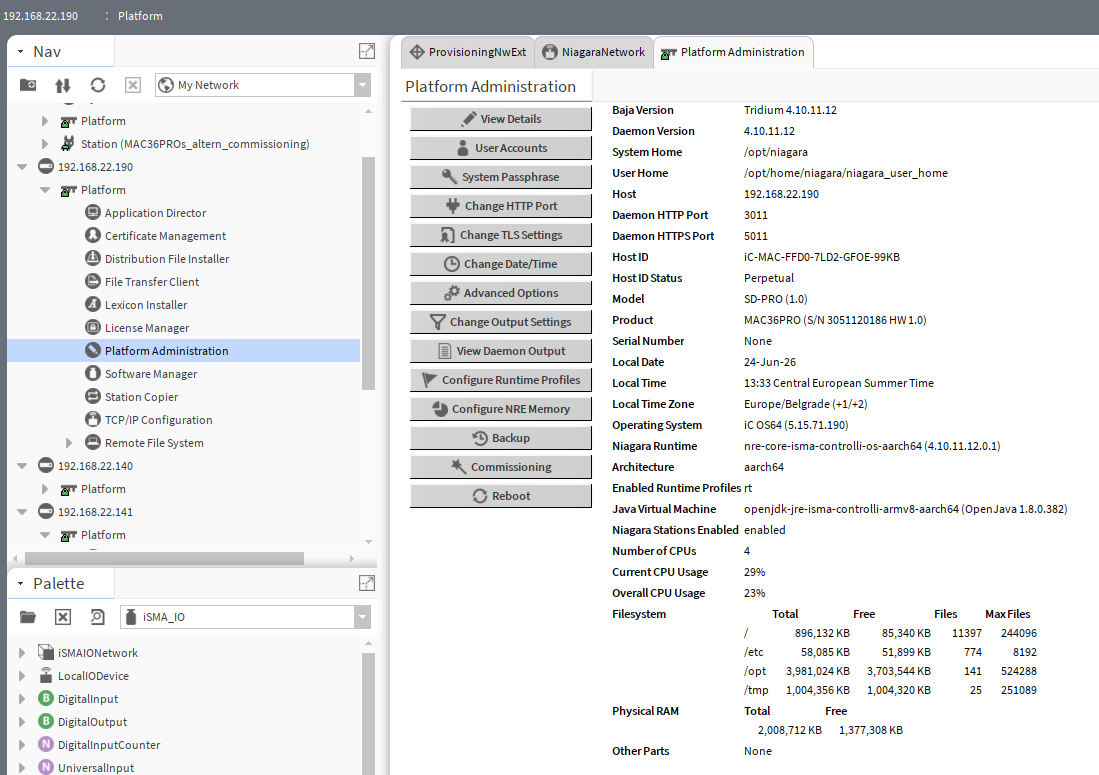The height and width of the screenshot is (775, 1099).
Task: Switch to ProvisioningNwExt tab
Action: 468,52
